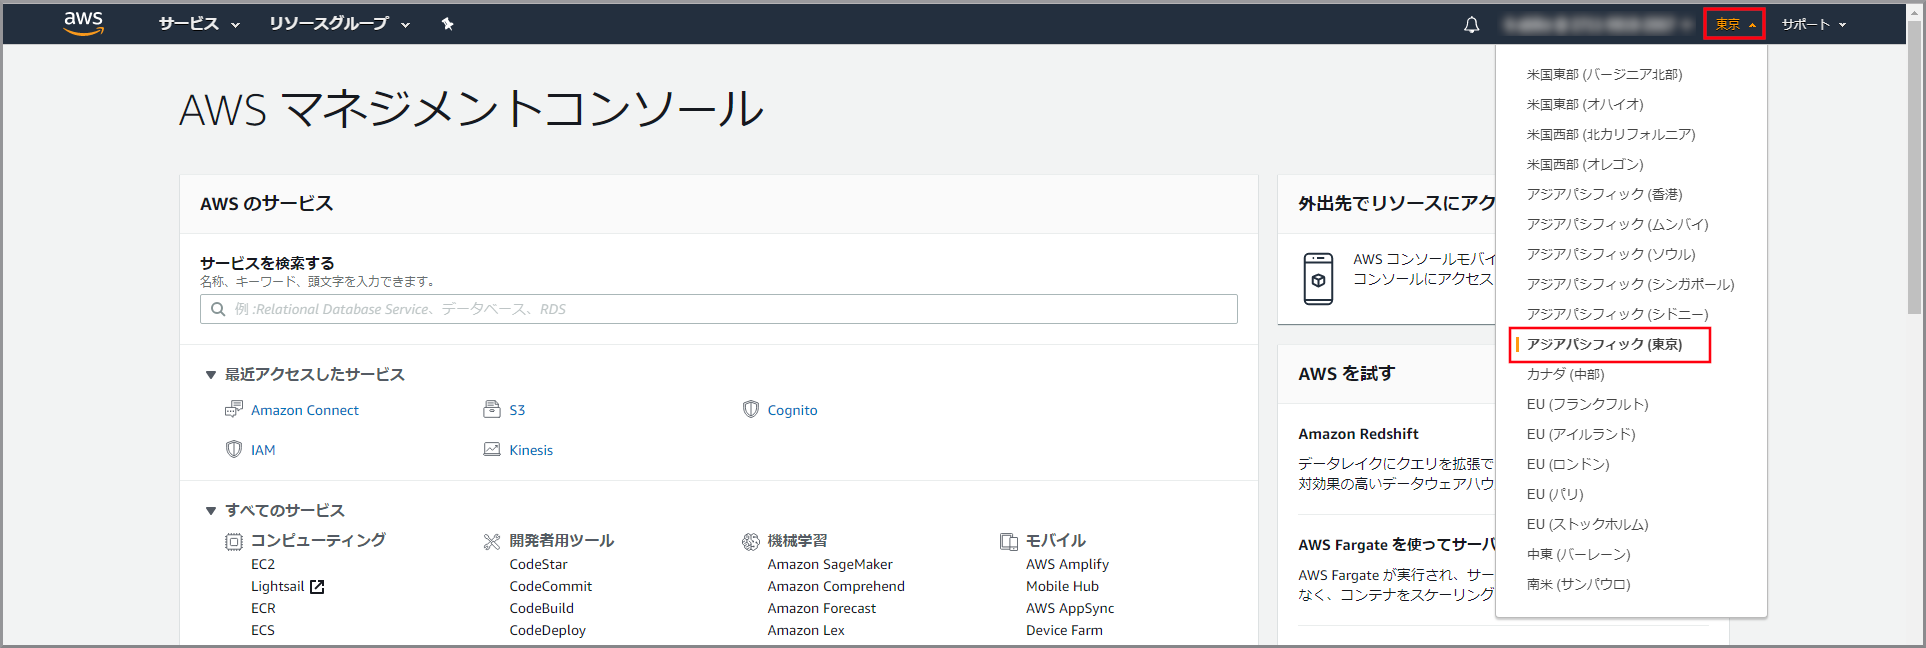Select region 米国東部 (バージニア北部)

1604,74
